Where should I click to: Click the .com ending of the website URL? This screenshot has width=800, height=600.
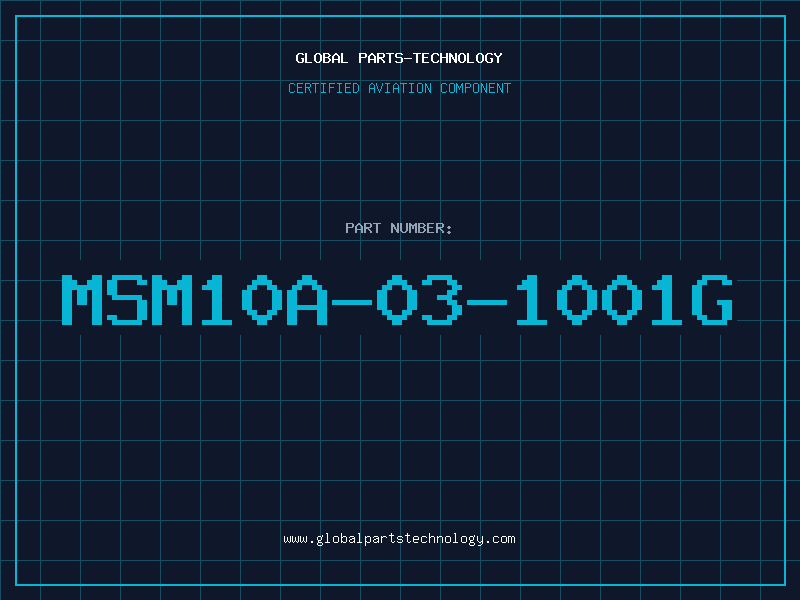coord(500,539)
